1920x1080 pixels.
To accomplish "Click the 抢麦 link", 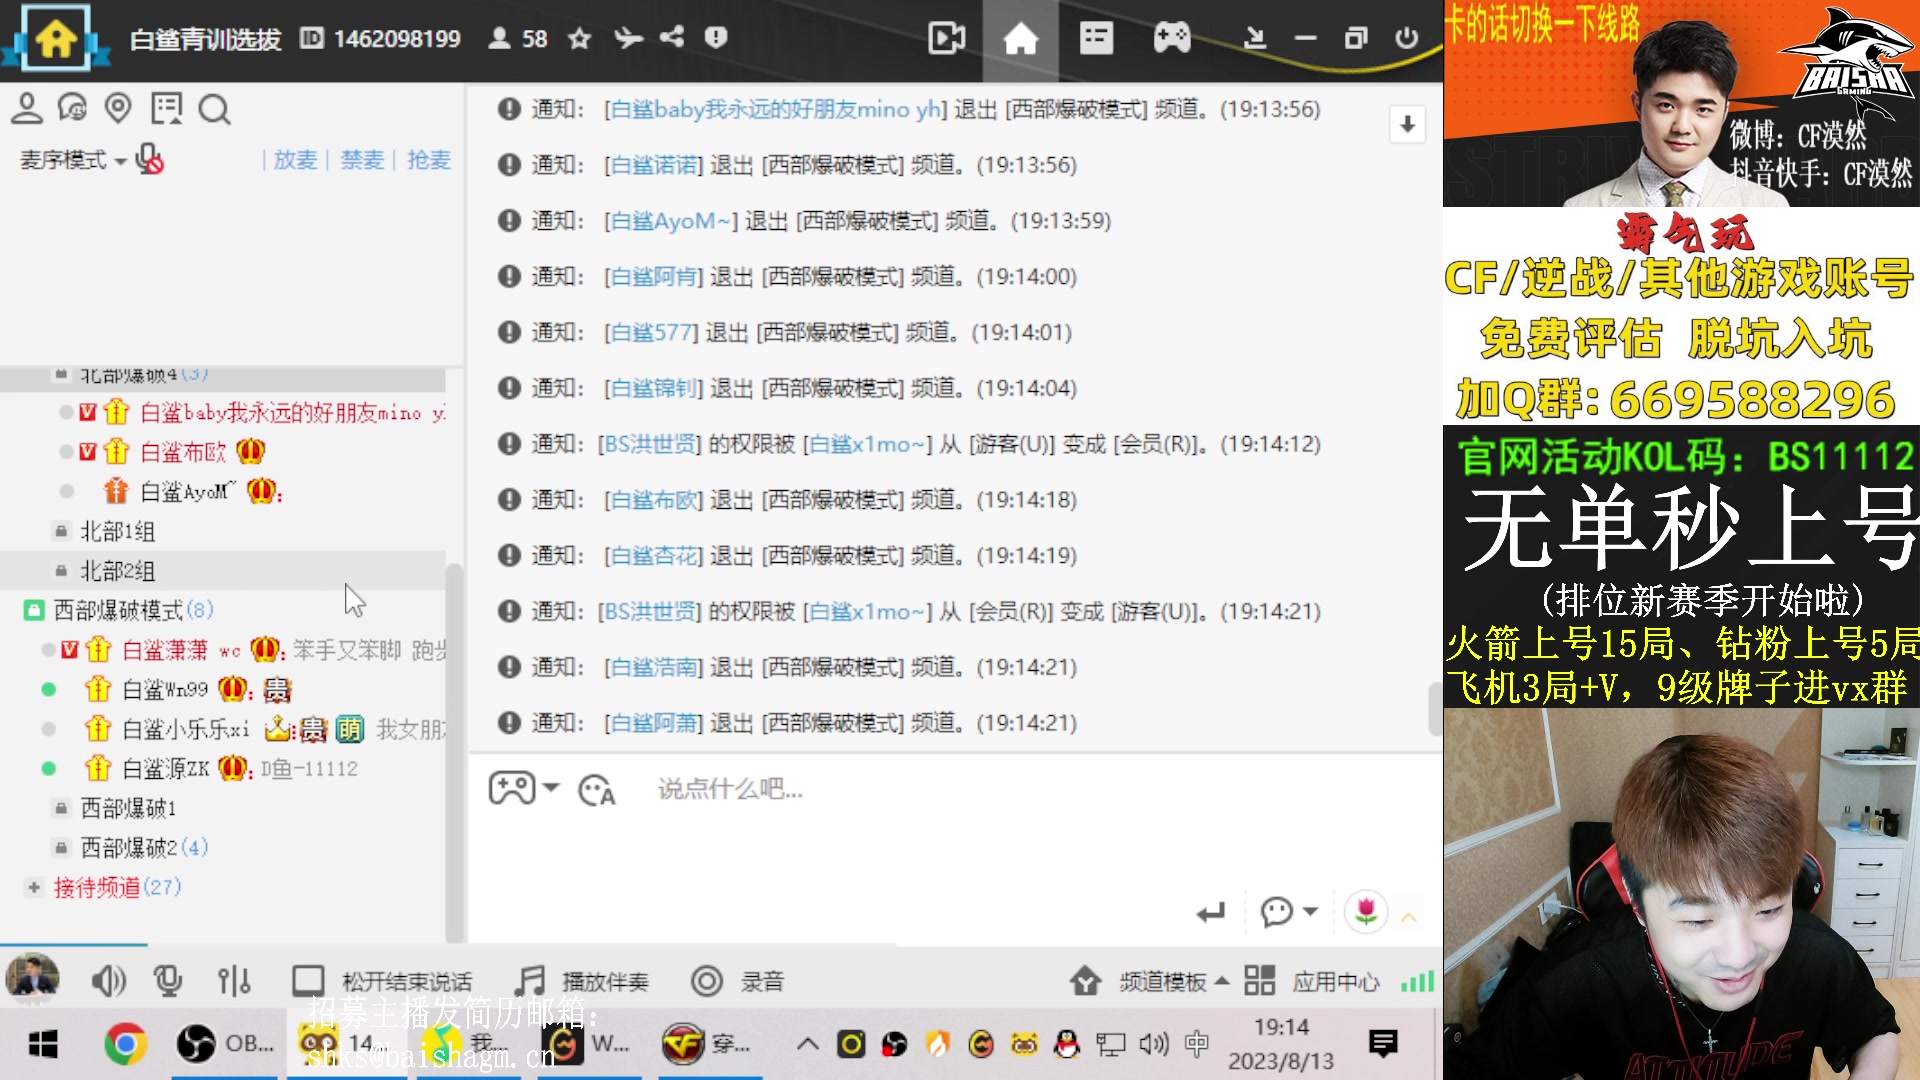I will tap(429, 160).
